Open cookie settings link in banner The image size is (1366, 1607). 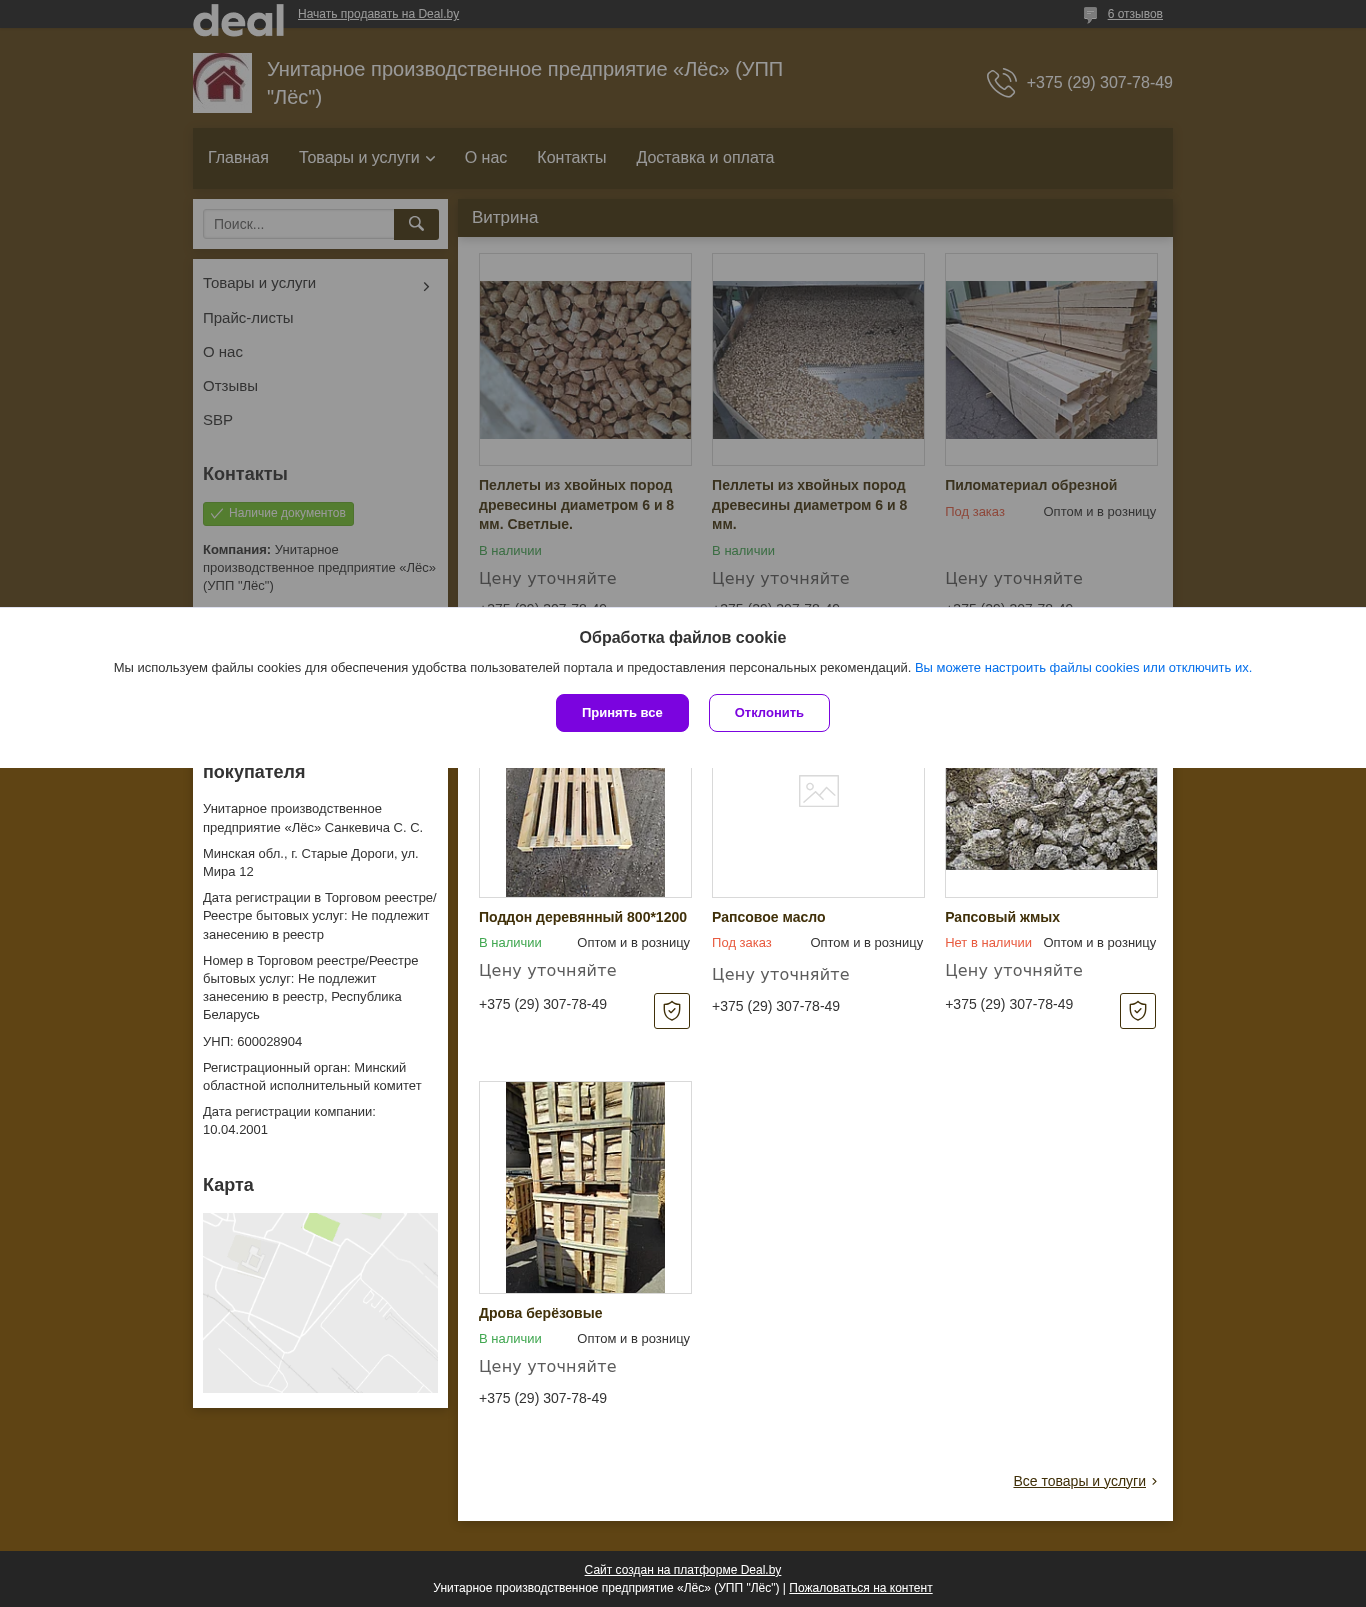1083,668
